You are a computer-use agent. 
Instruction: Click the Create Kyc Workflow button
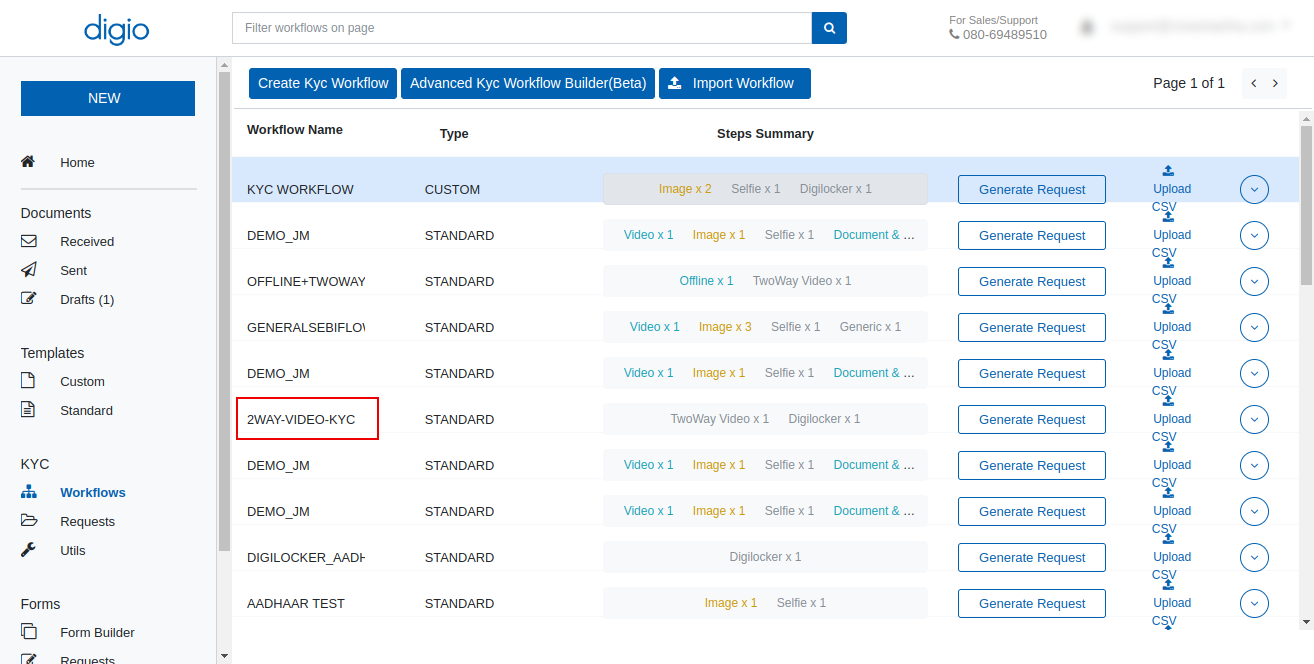(x=322, y=83)
